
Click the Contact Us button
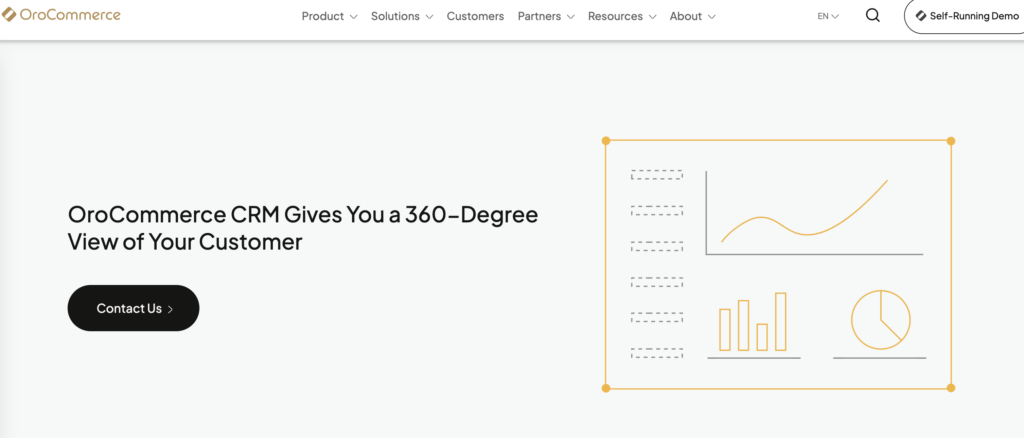tap(133, 308)
